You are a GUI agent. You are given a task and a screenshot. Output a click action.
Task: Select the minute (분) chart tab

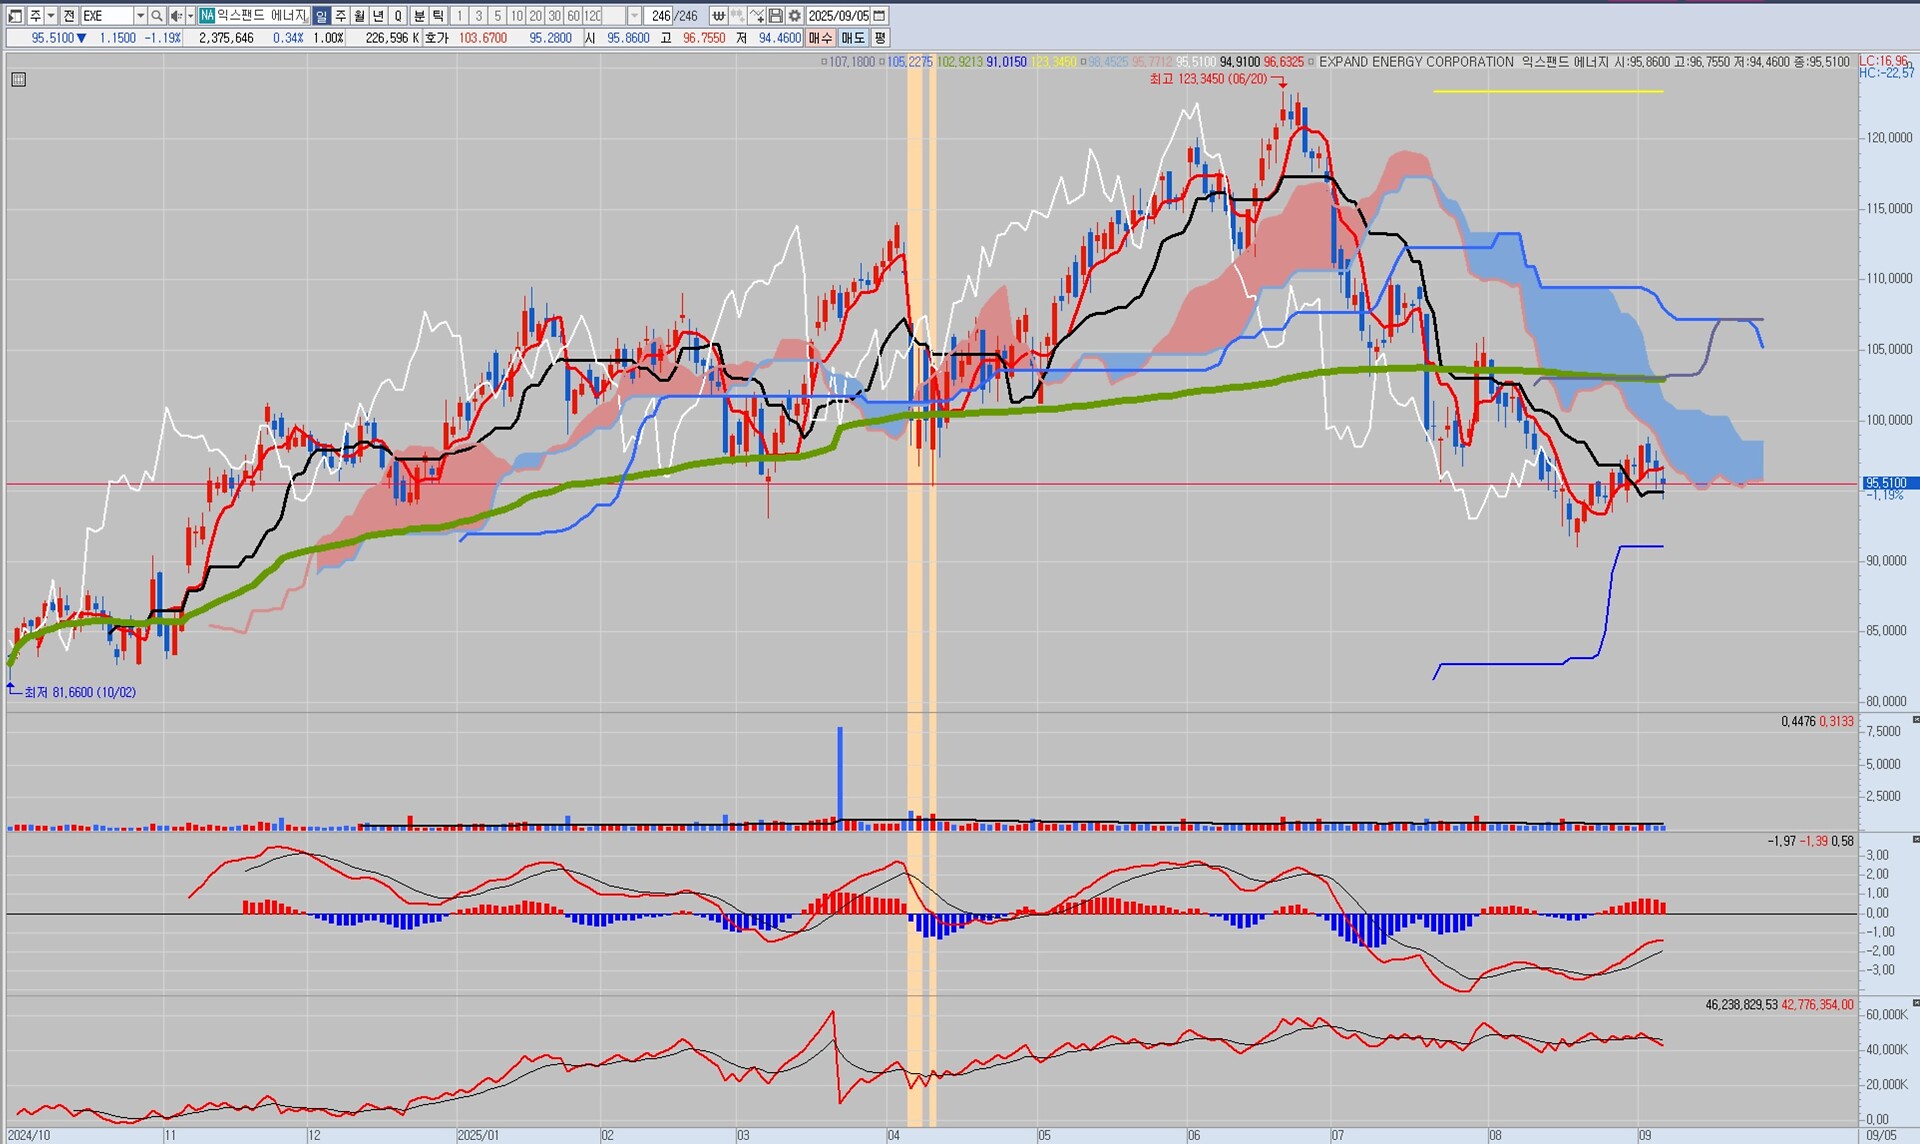[419, 16]
